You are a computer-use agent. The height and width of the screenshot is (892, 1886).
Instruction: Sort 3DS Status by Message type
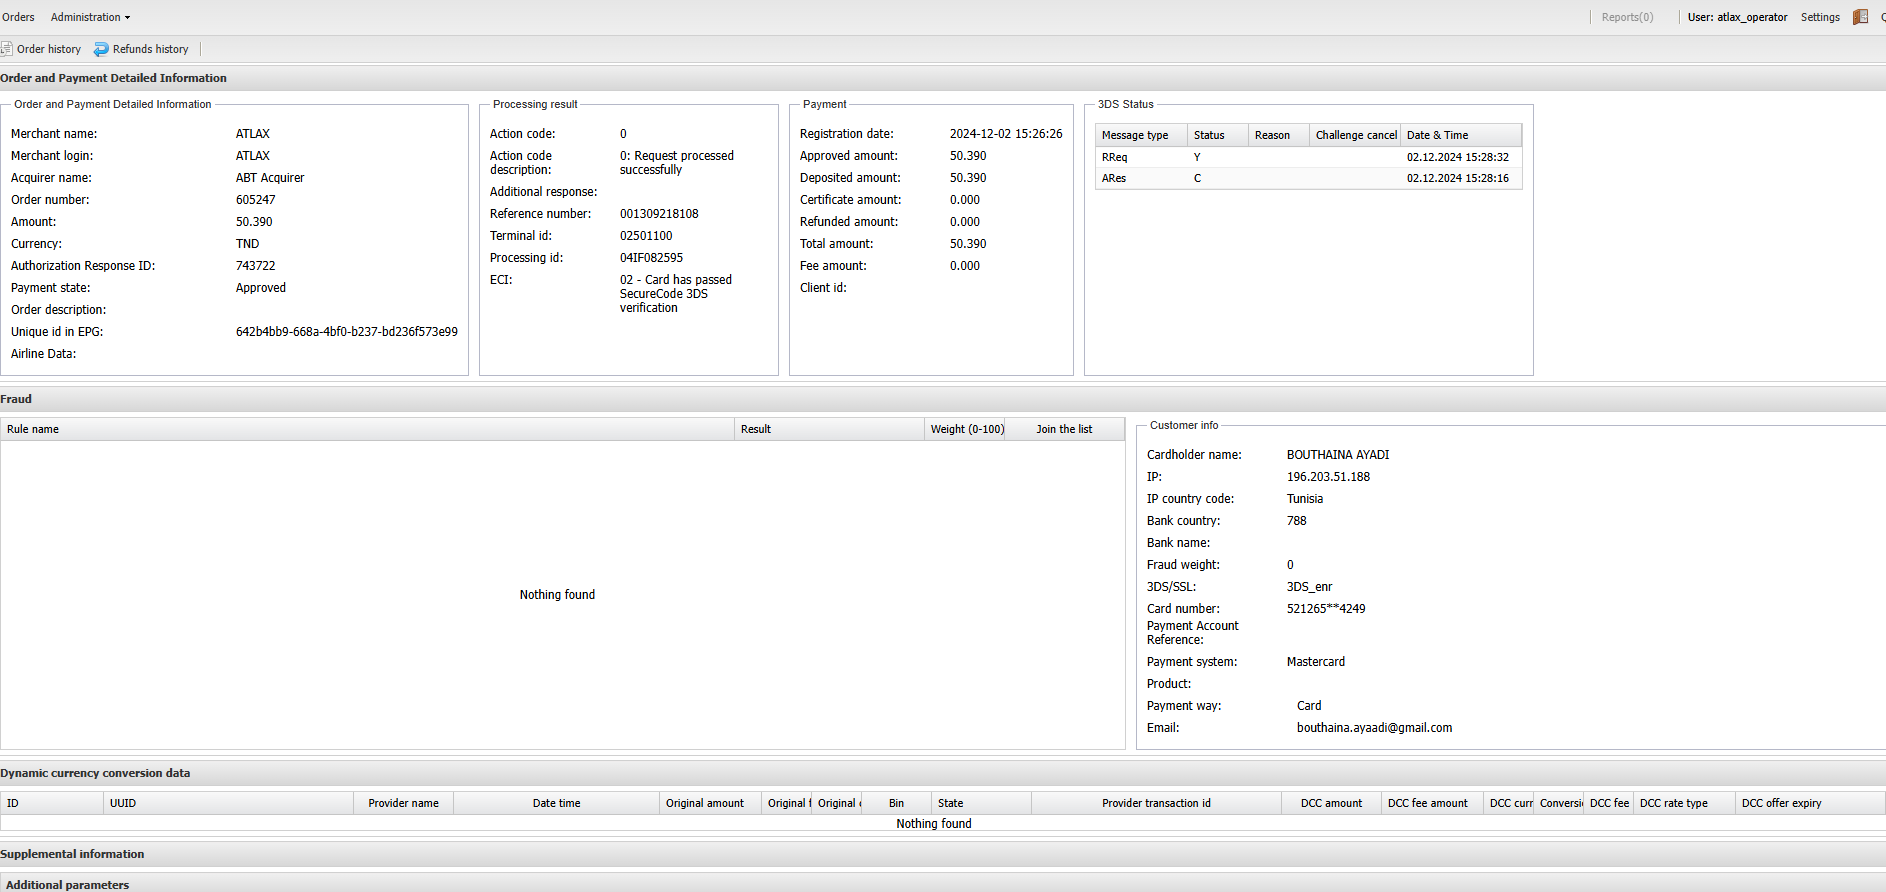1135,135
